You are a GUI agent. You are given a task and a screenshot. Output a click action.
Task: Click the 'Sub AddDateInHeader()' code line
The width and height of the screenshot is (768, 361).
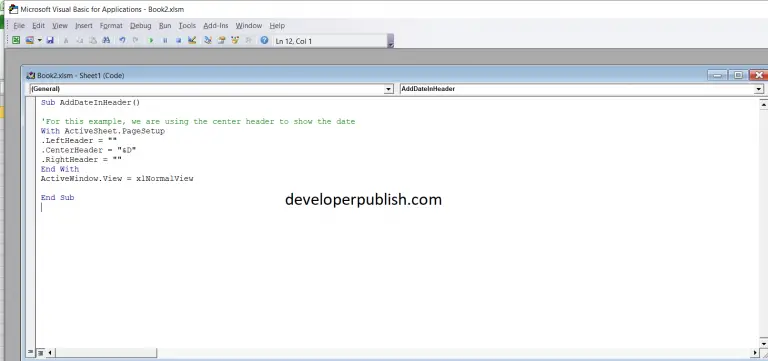(x=91, y=102)
